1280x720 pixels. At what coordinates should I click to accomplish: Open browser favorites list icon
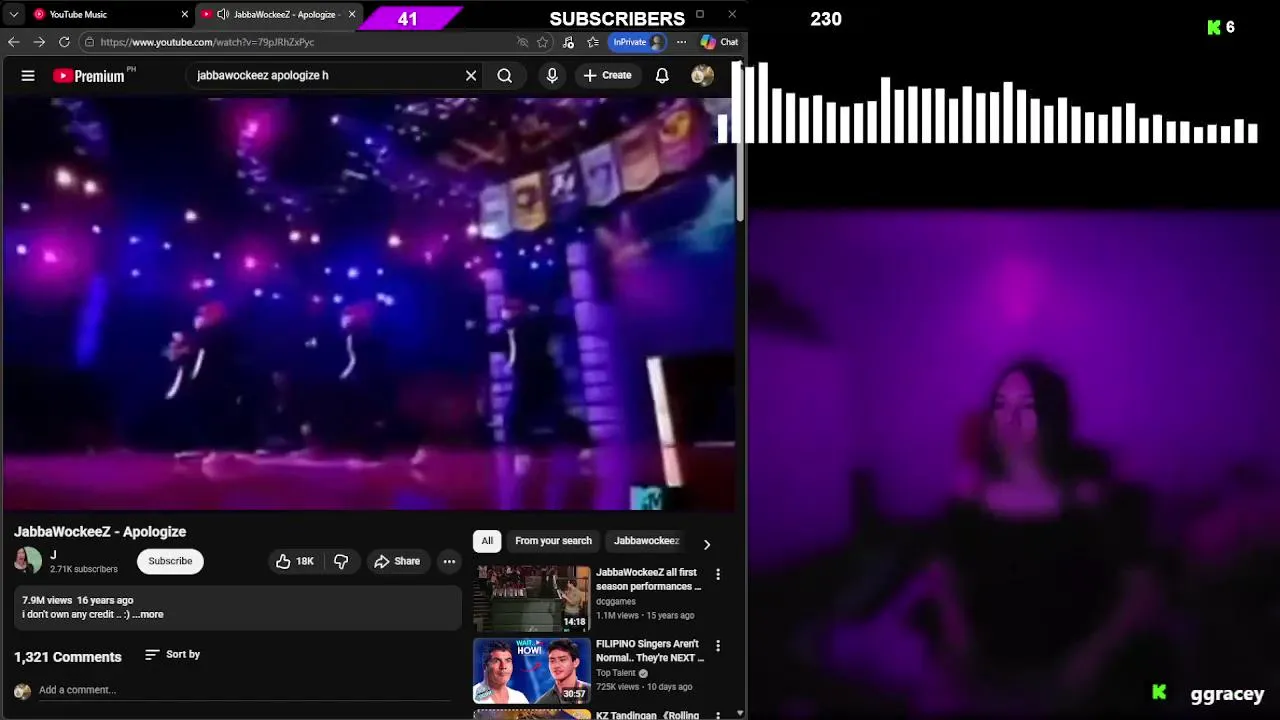pos(592,42)
